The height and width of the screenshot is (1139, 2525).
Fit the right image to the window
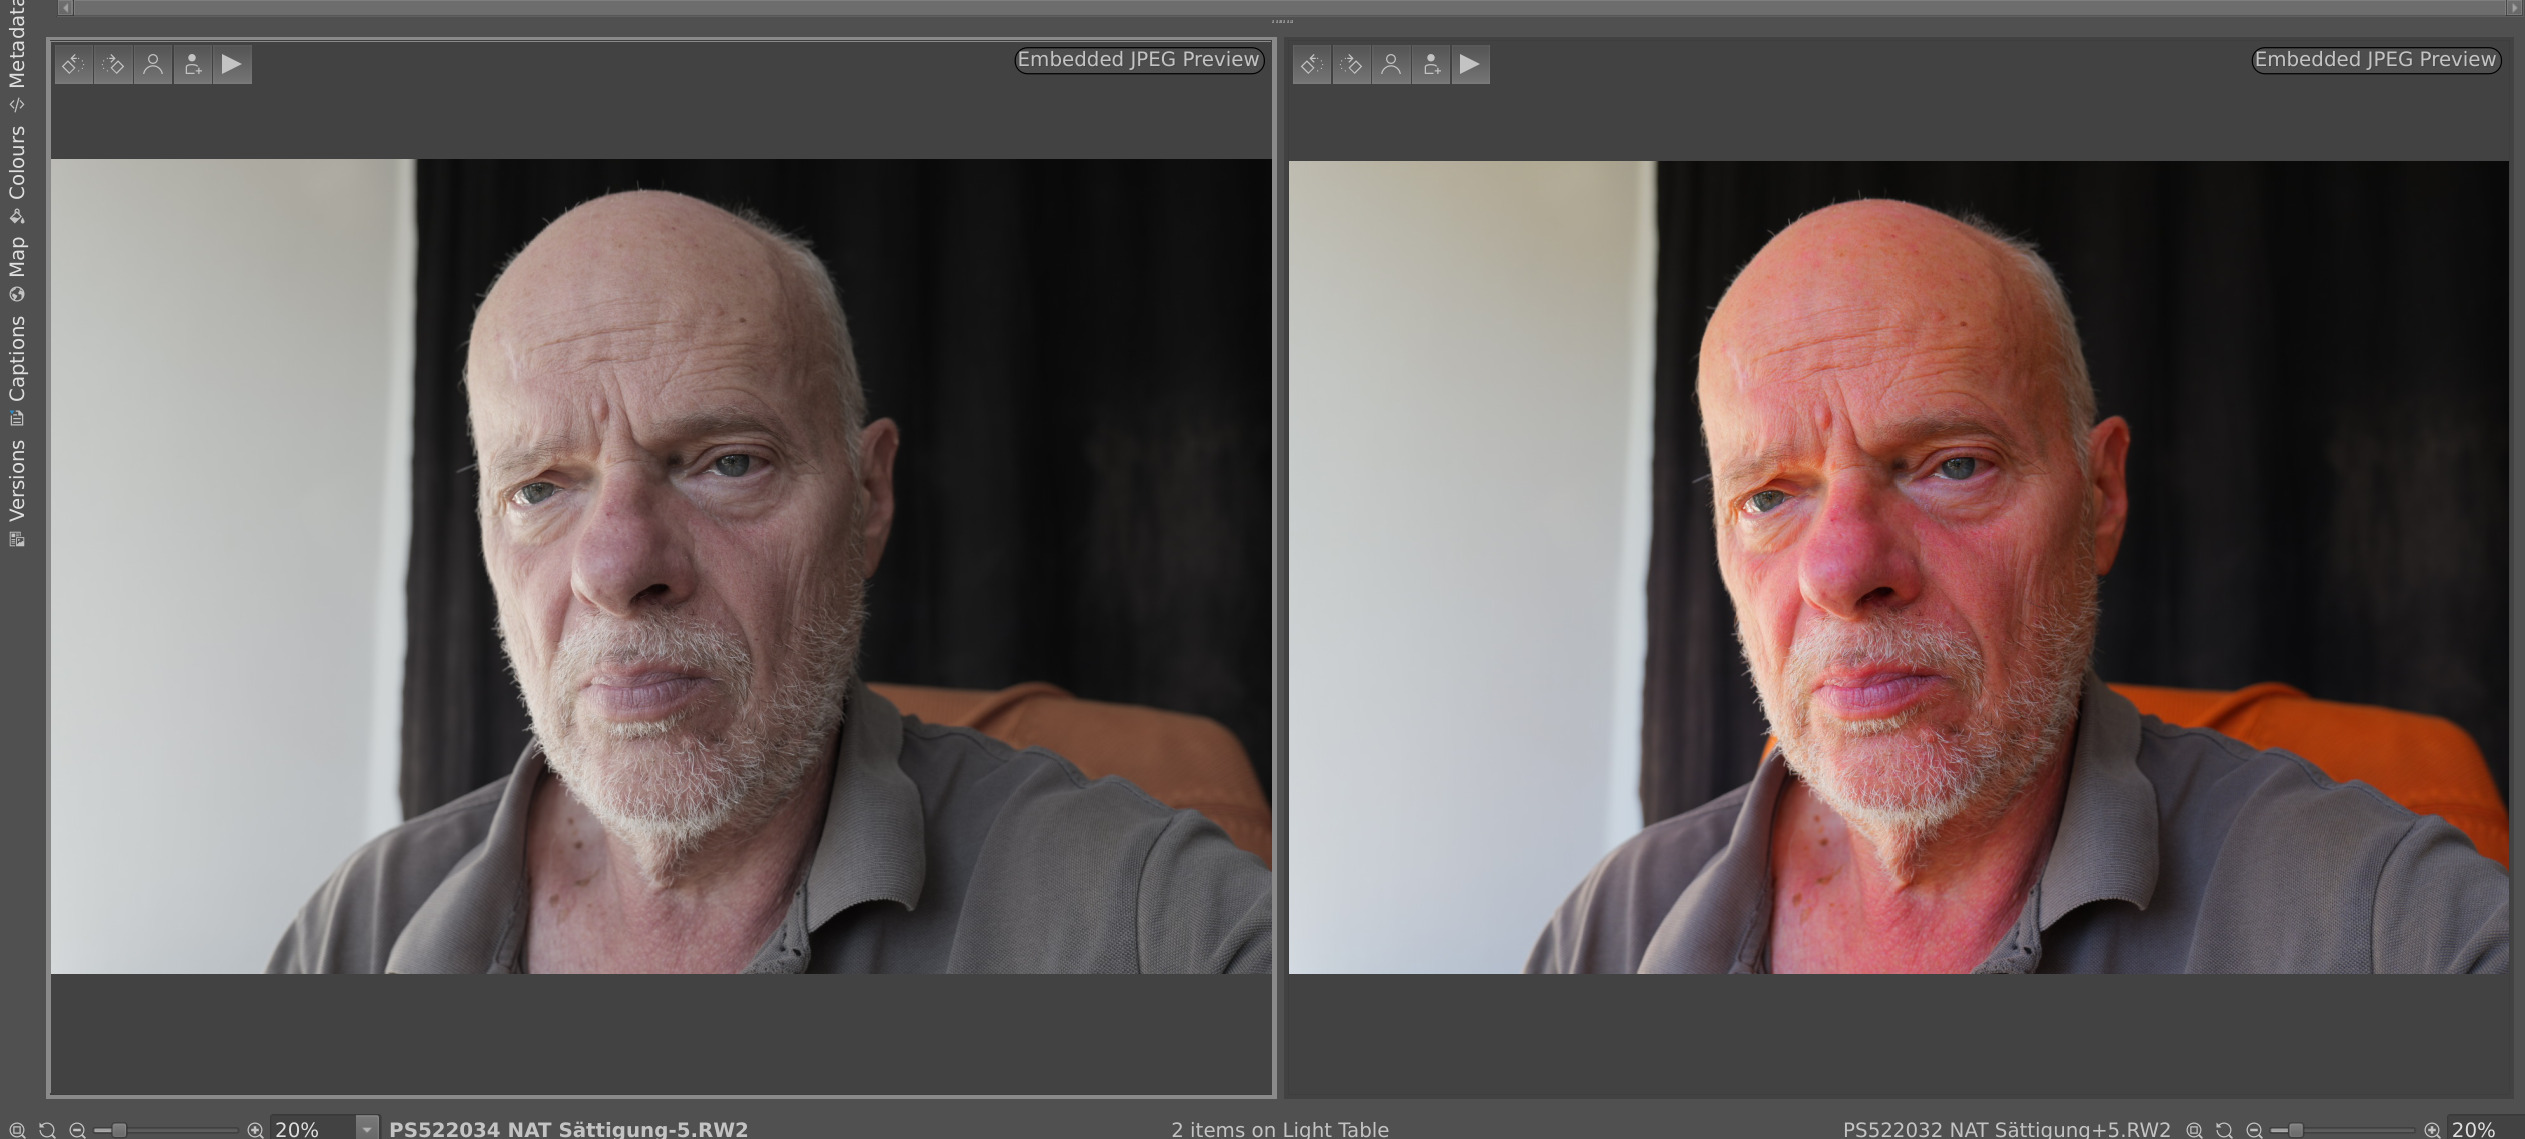2194,1129
